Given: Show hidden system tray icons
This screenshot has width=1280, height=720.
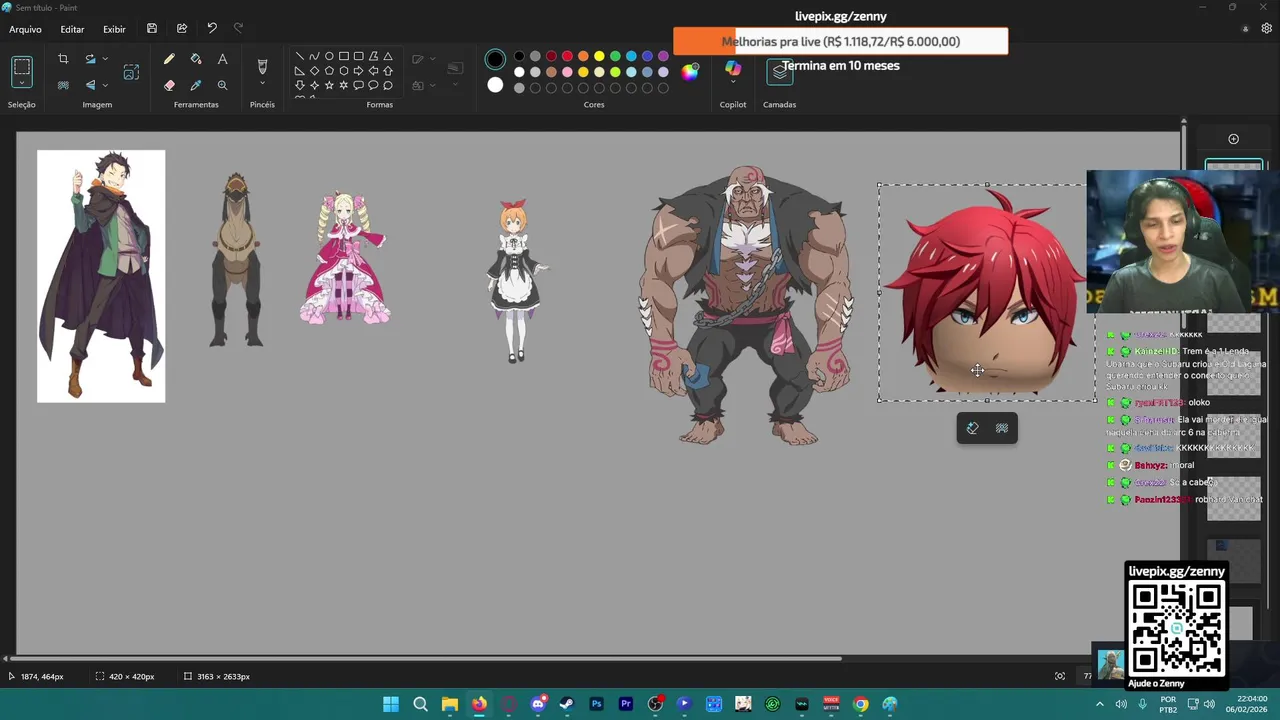Looking at the screenshot, I should [x=1099, y=704].
